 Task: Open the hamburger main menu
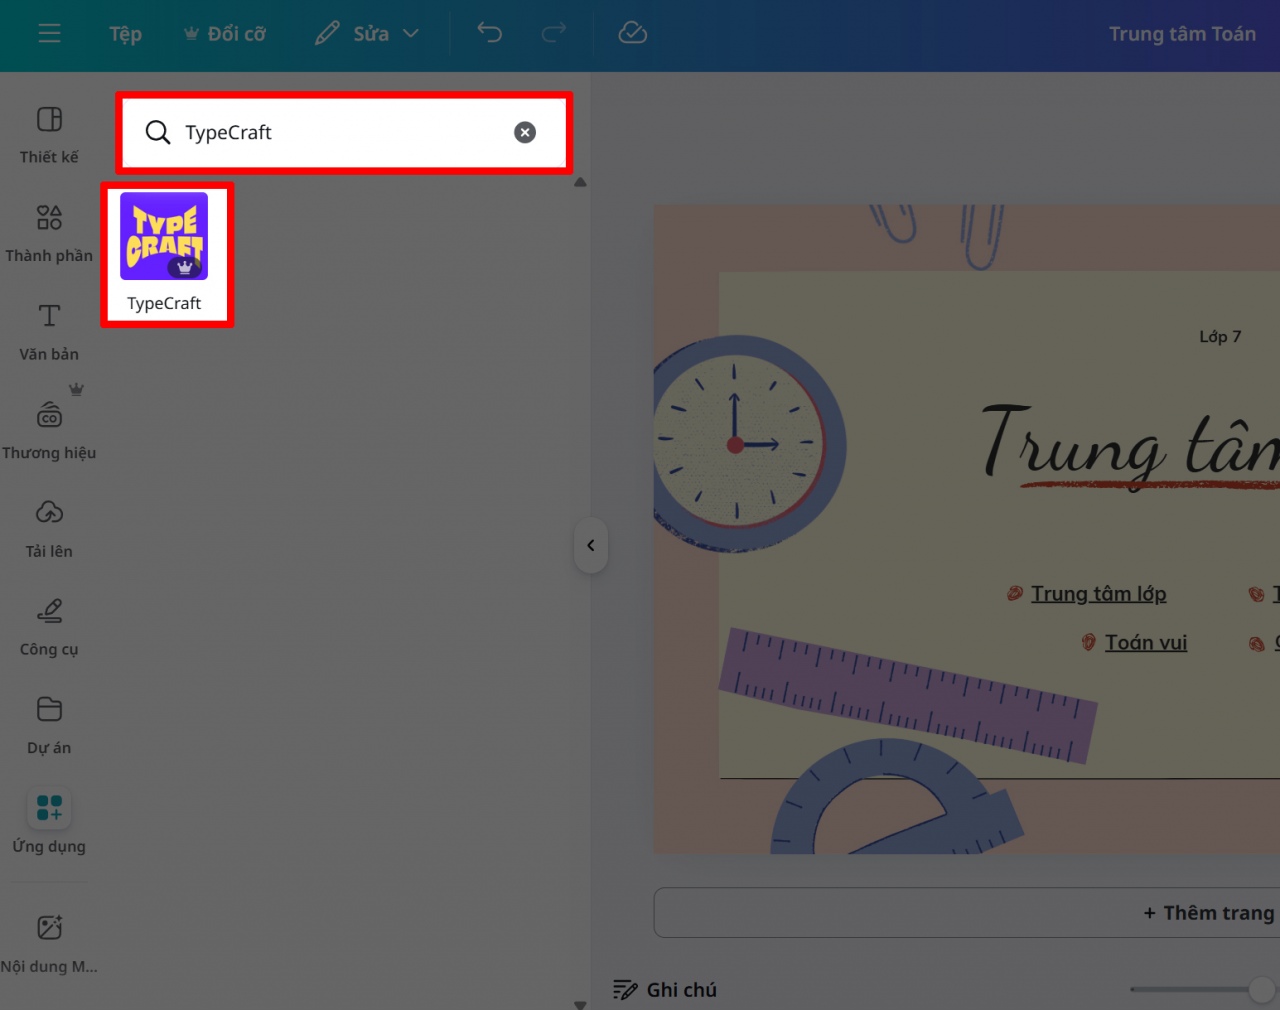click(x=49, y=34)
